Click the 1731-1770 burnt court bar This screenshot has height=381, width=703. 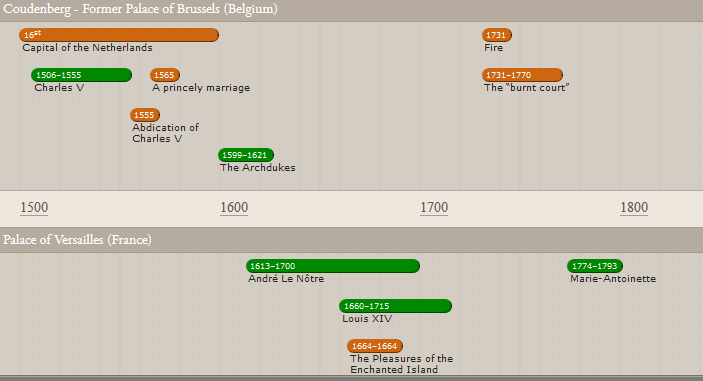point(522,75)
